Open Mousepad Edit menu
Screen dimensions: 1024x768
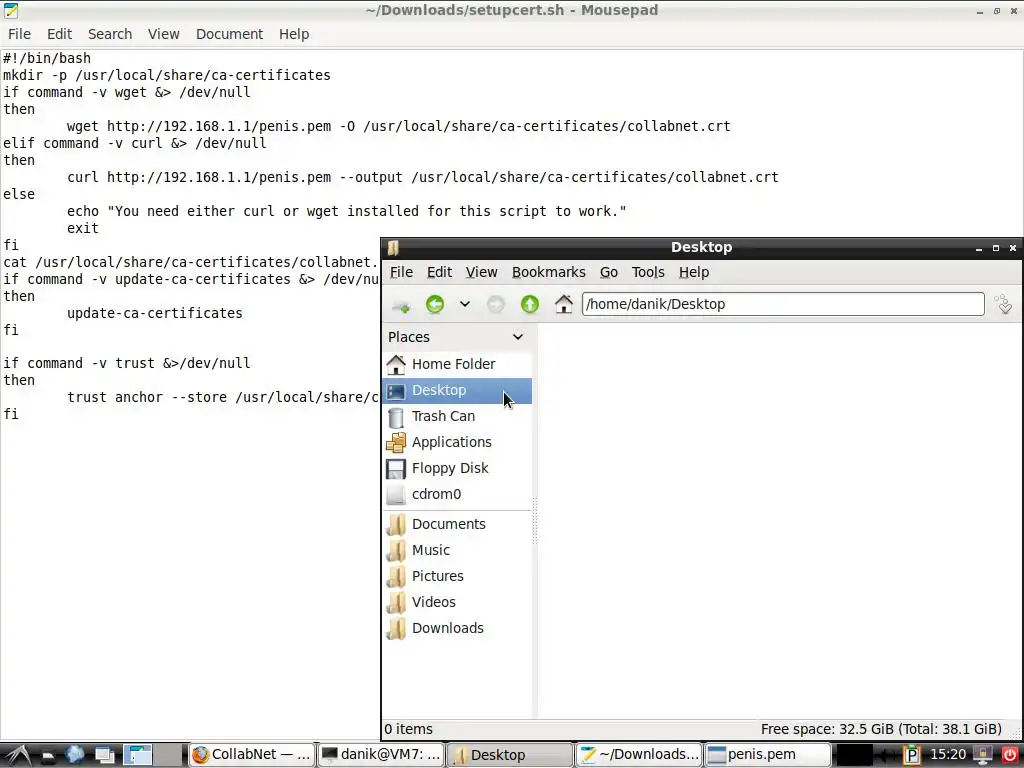59,34
